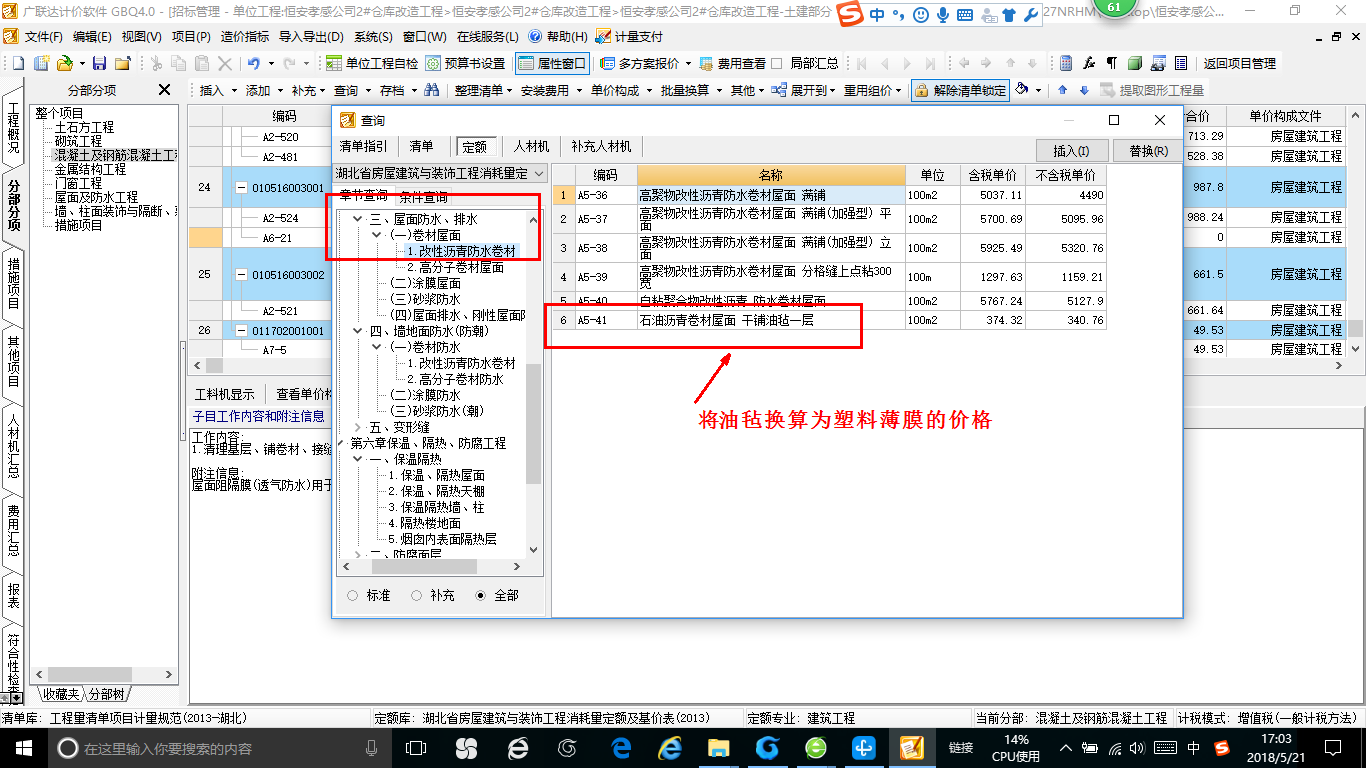
Task: Click the 名称 column header
Action: pos(771,175)
